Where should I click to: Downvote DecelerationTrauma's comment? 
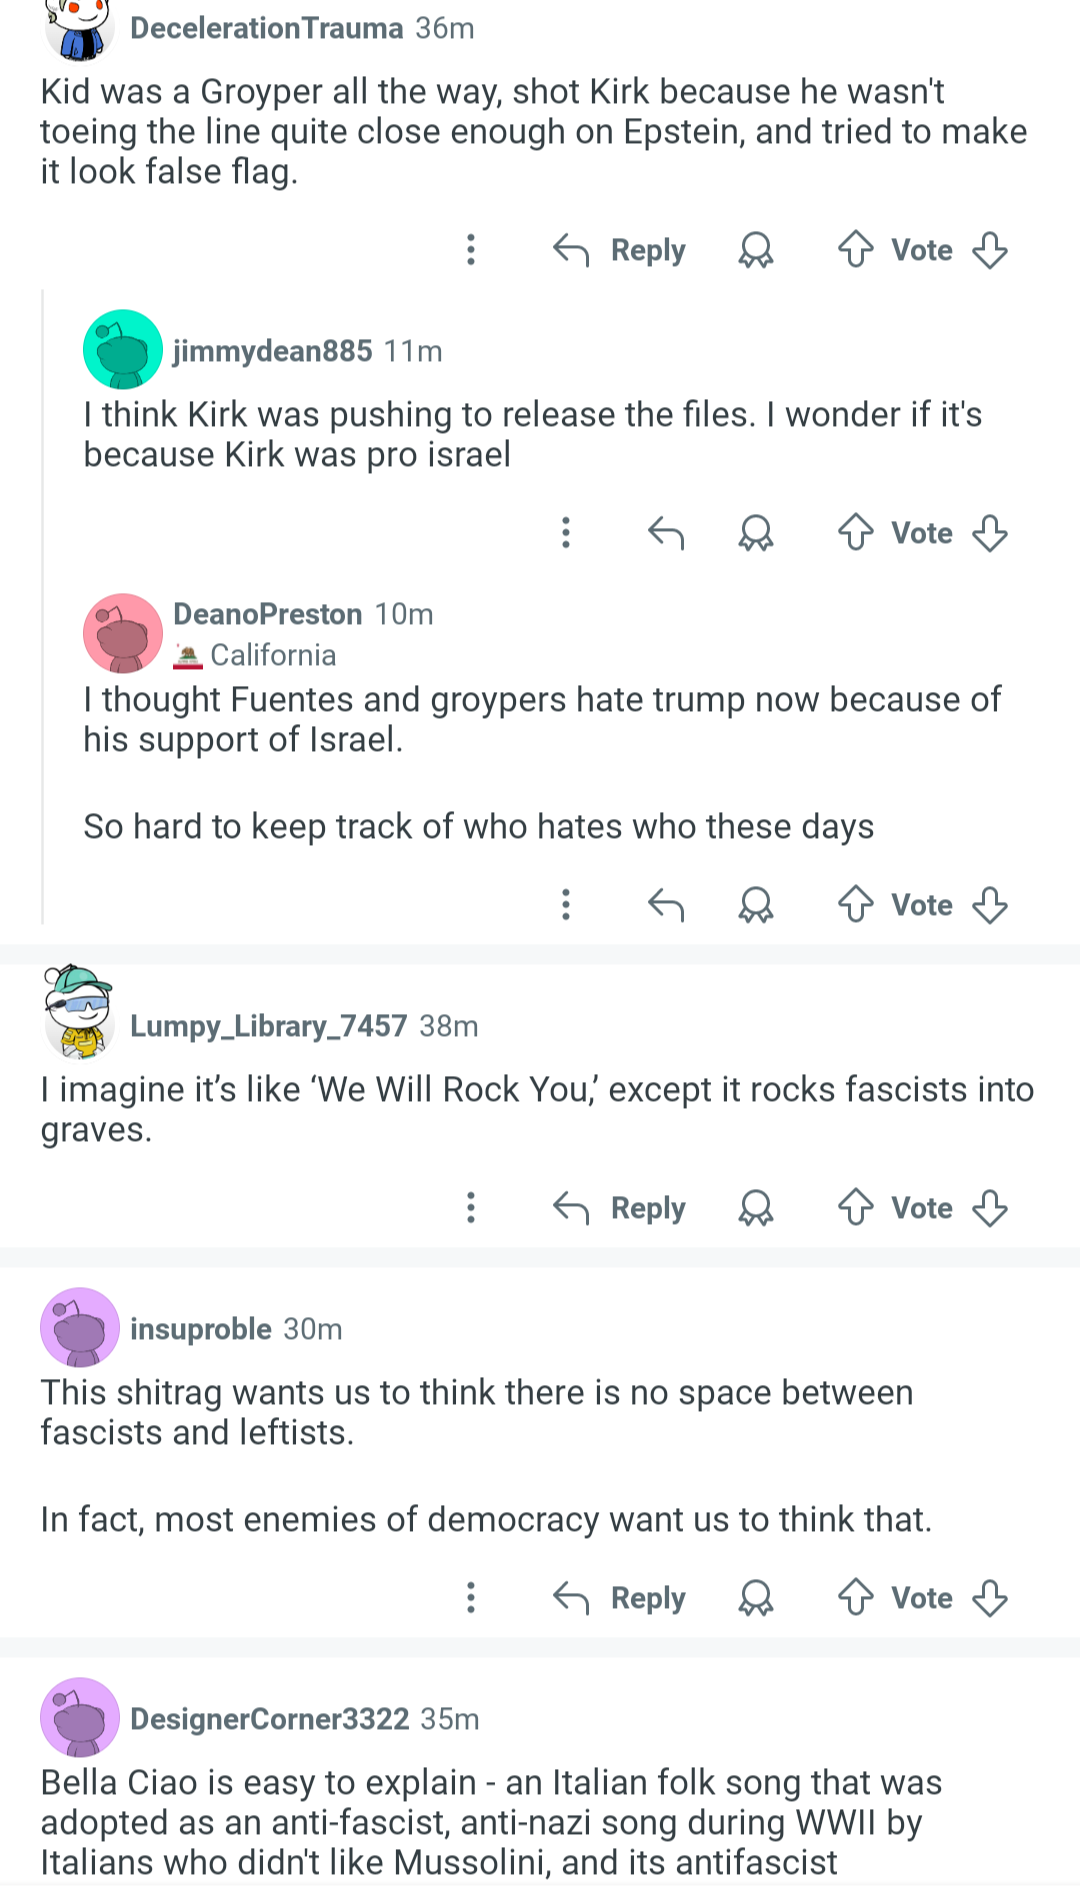pyautogui.click(x=990, y=250)
